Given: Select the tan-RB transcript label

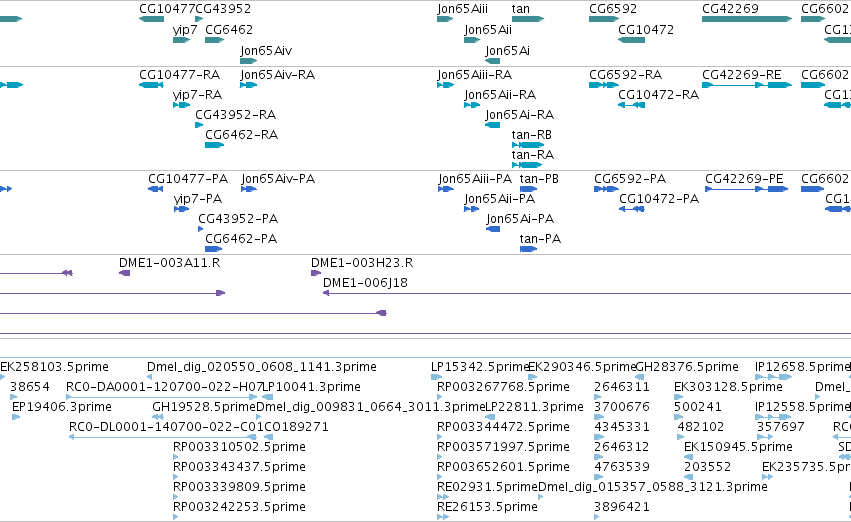Looking at the screenshot, I should tap(532, 135).
